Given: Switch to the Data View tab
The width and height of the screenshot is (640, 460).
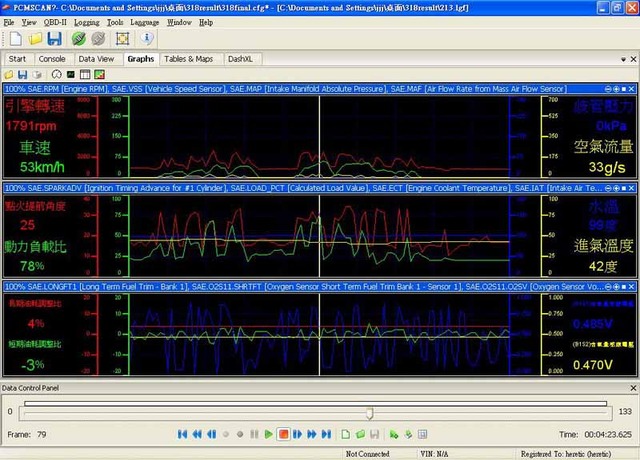Looking at the screenshot, I should [x=95, y=59].
